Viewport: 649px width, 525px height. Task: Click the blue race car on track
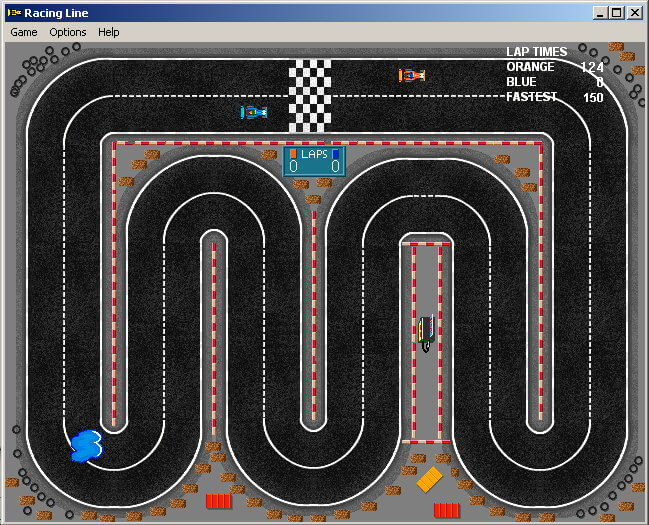pos(254,112)
